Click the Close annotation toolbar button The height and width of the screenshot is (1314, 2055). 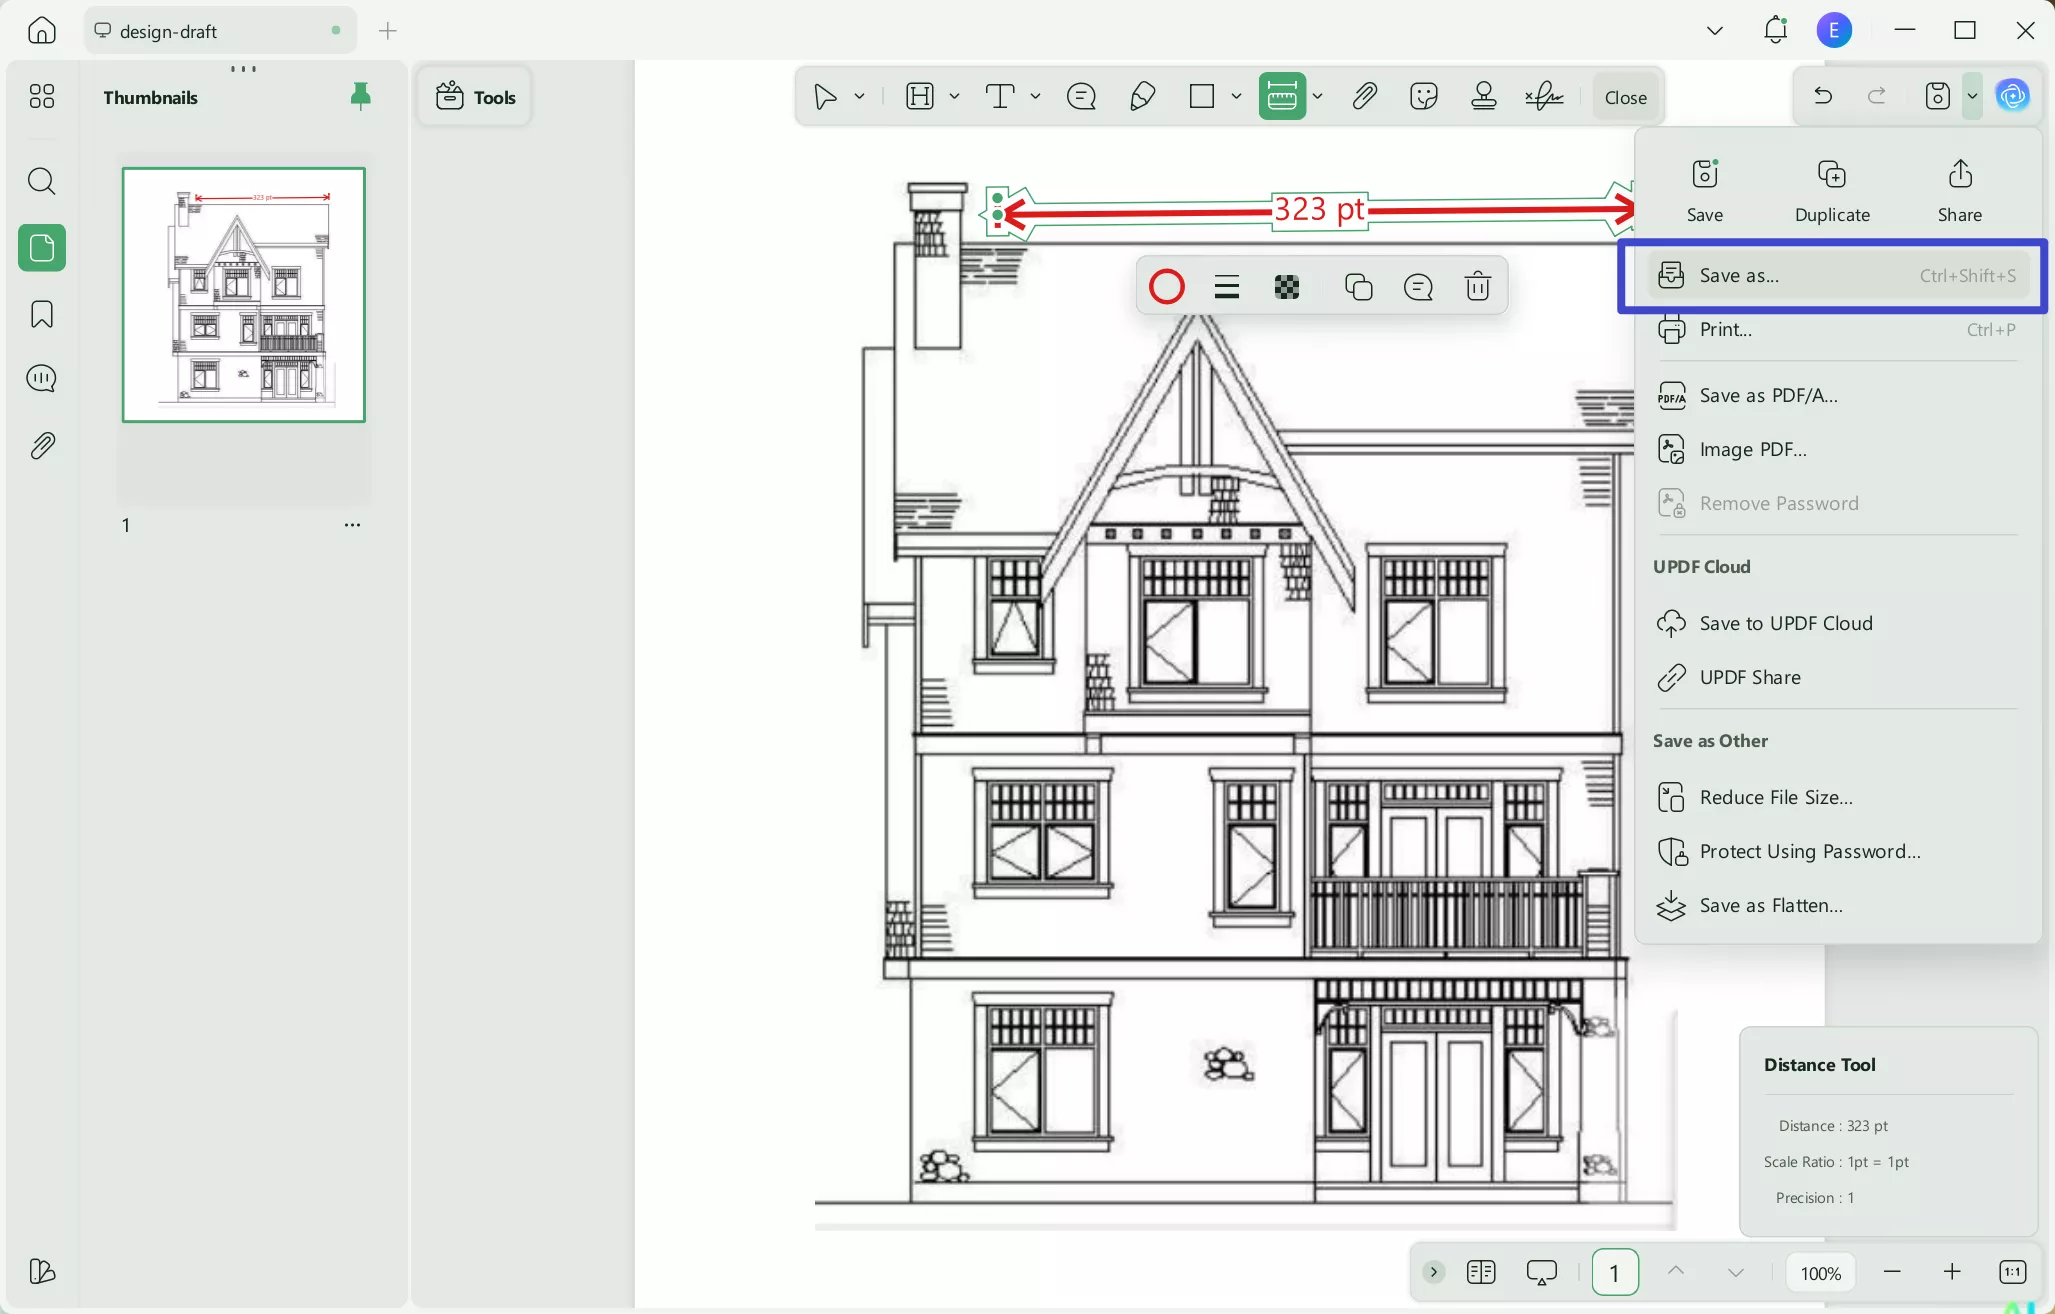(1625, 97)
